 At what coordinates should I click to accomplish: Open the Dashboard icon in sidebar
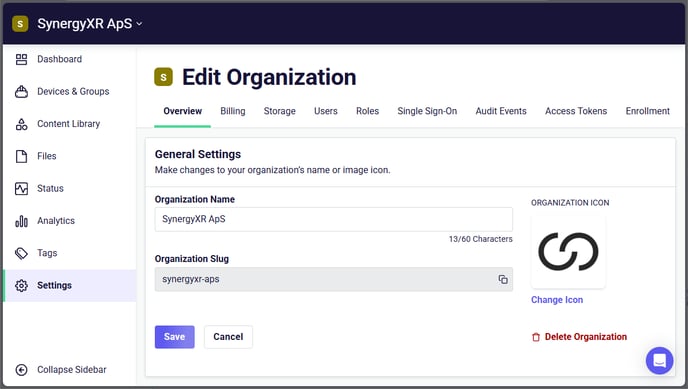(21, 59)
